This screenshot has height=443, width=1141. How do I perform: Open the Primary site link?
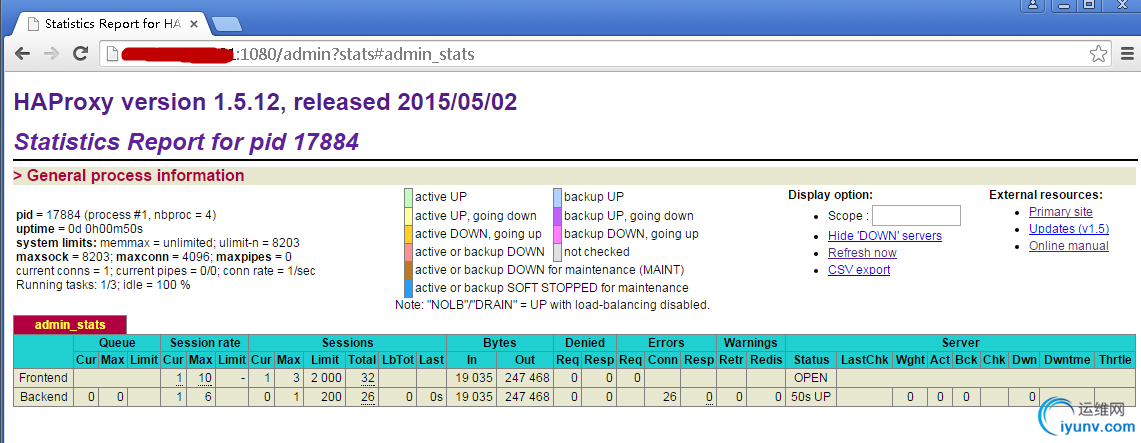point(1060,212)
